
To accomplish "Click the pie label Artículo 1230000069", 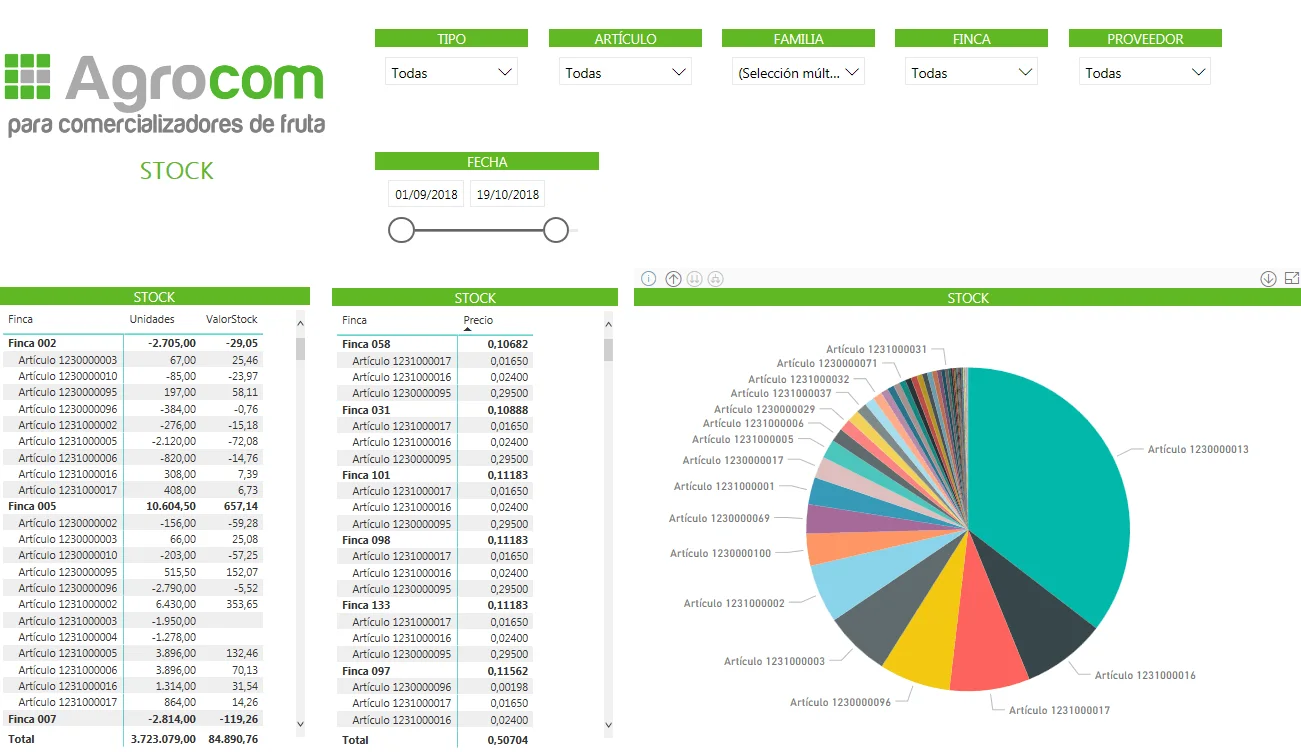I will click(719, 518).
